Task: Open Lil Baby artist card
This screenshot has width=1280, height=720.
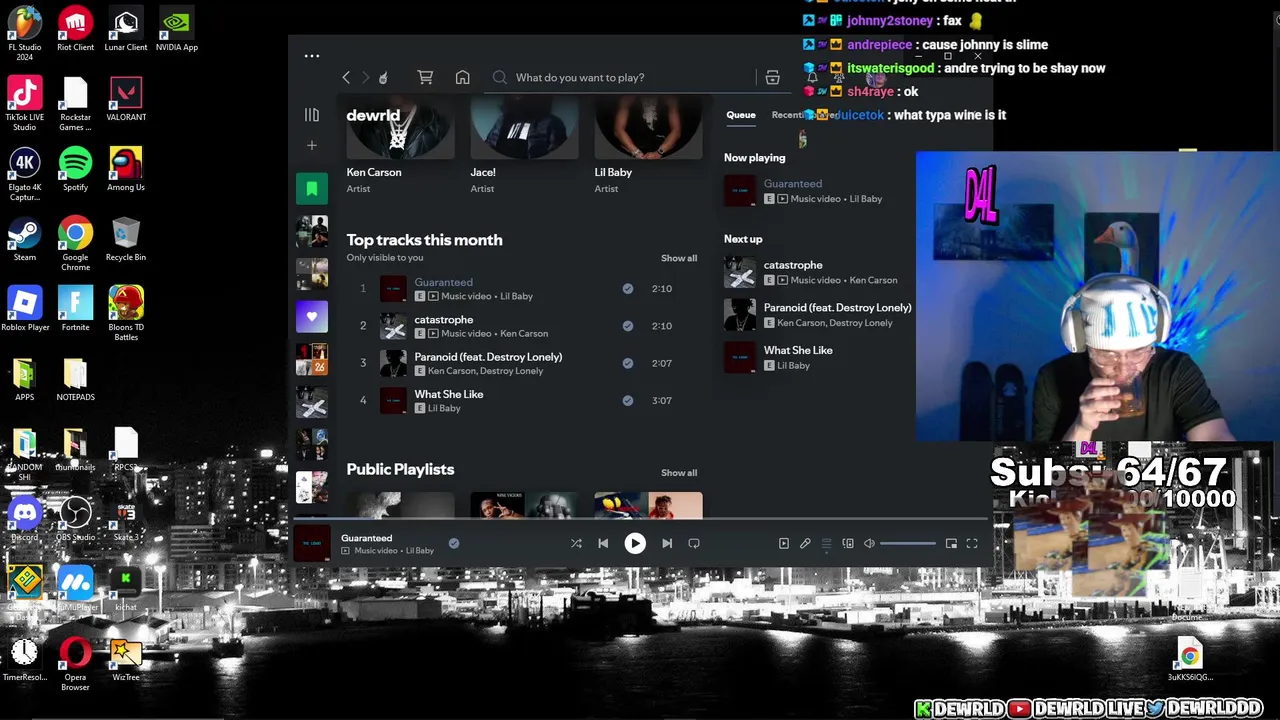Action: pyautogui.click(x=648, y=147)
